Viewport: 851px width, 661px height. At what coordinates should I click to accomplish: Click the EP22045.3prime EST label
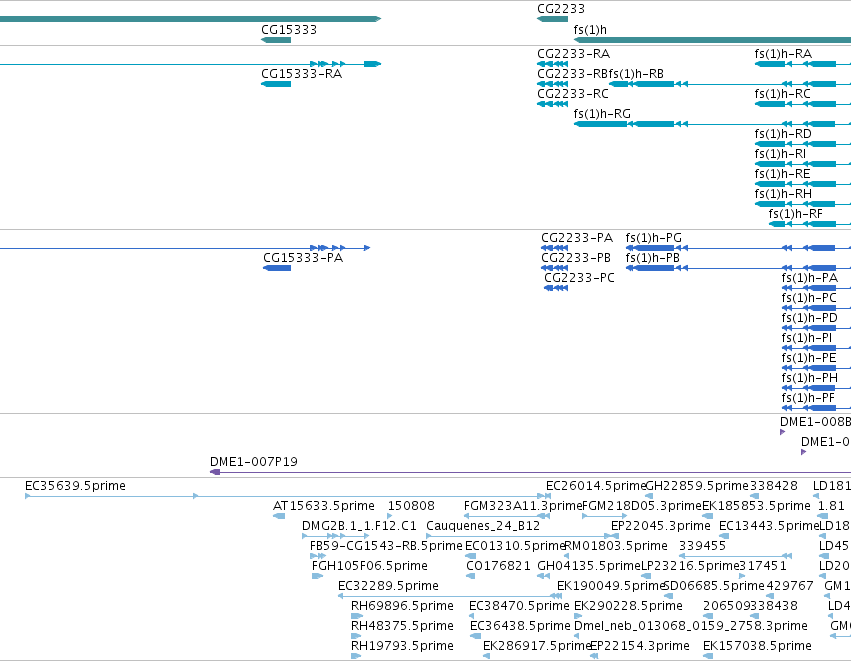(661, 526)
